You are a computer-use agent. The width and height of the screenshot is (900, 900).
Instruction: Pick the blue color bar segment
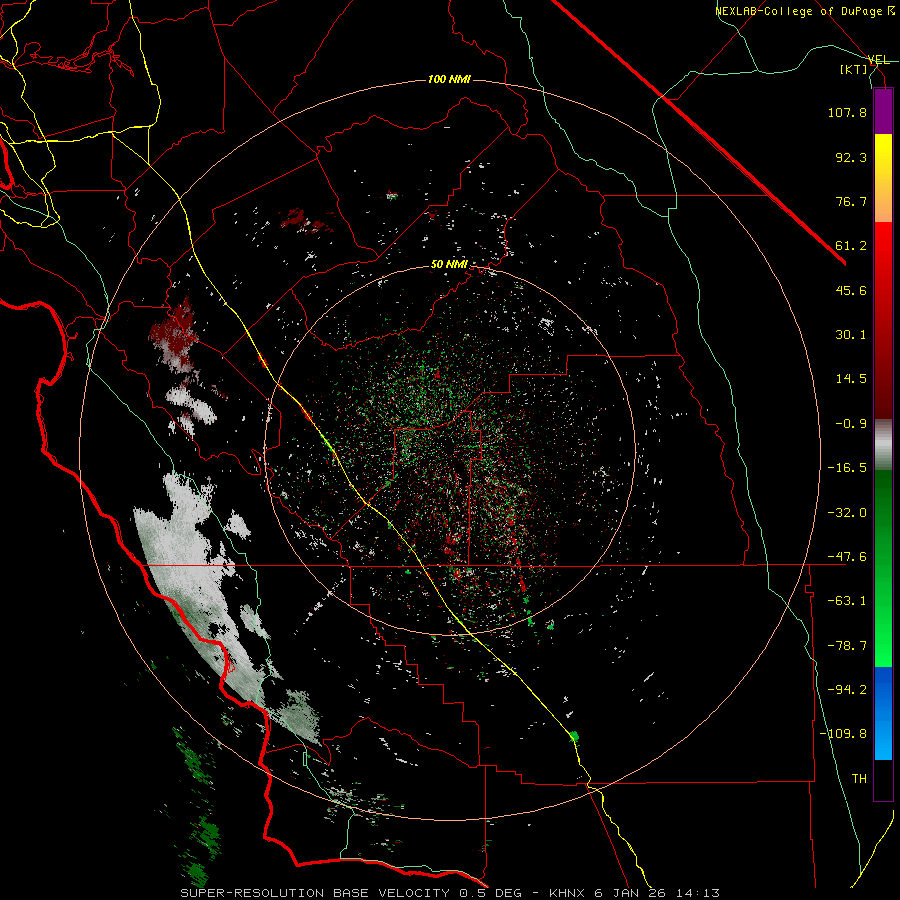(883, 713)
